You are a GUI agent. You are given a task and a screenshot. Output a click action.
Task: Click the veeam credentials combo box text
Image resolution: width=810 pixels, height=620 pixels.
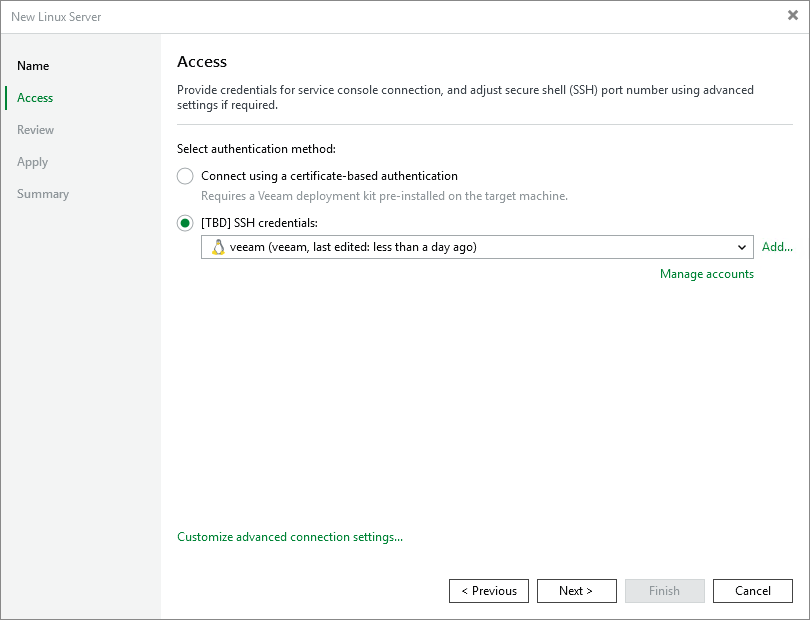click(353, 247)
